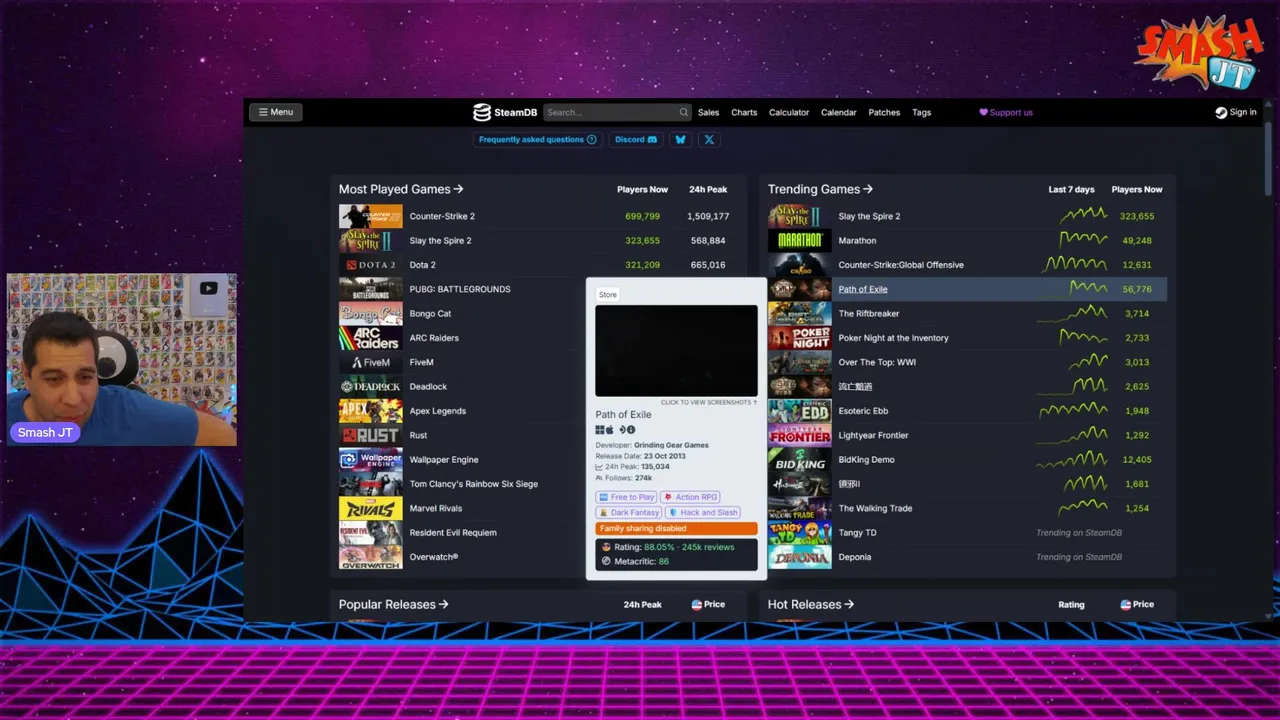Click the Store button in popup
Screen dimensions: 1280x720
[x=608, y=295]
